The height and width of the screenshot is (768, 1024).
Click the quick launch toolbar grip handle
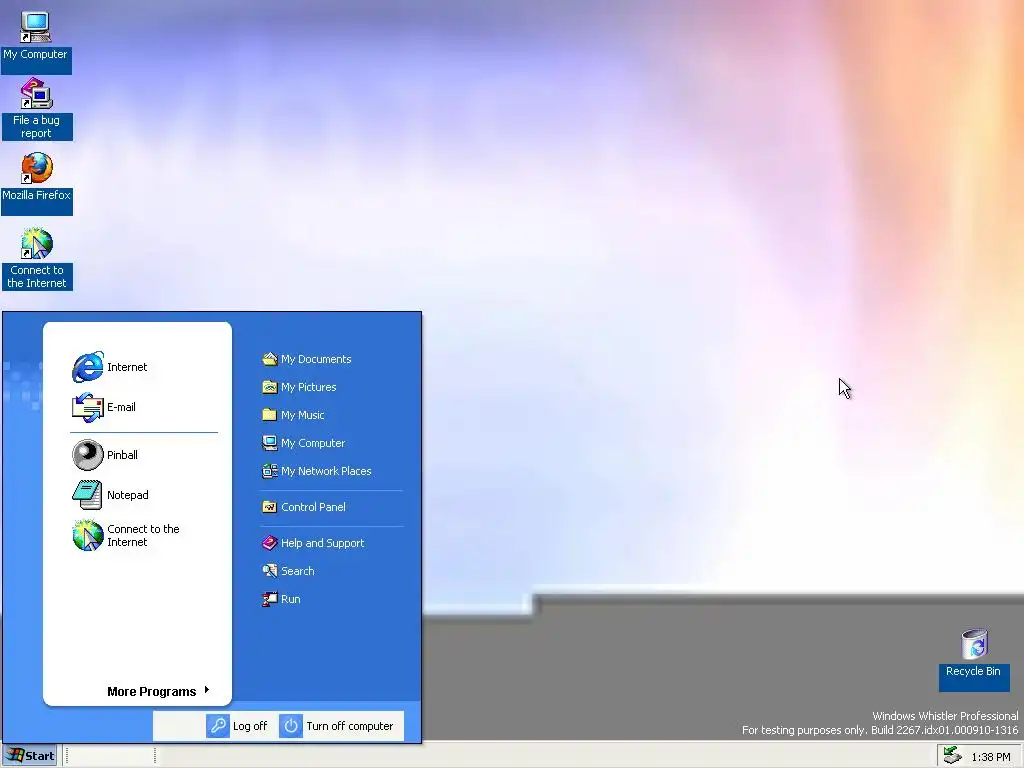[67, 756]
